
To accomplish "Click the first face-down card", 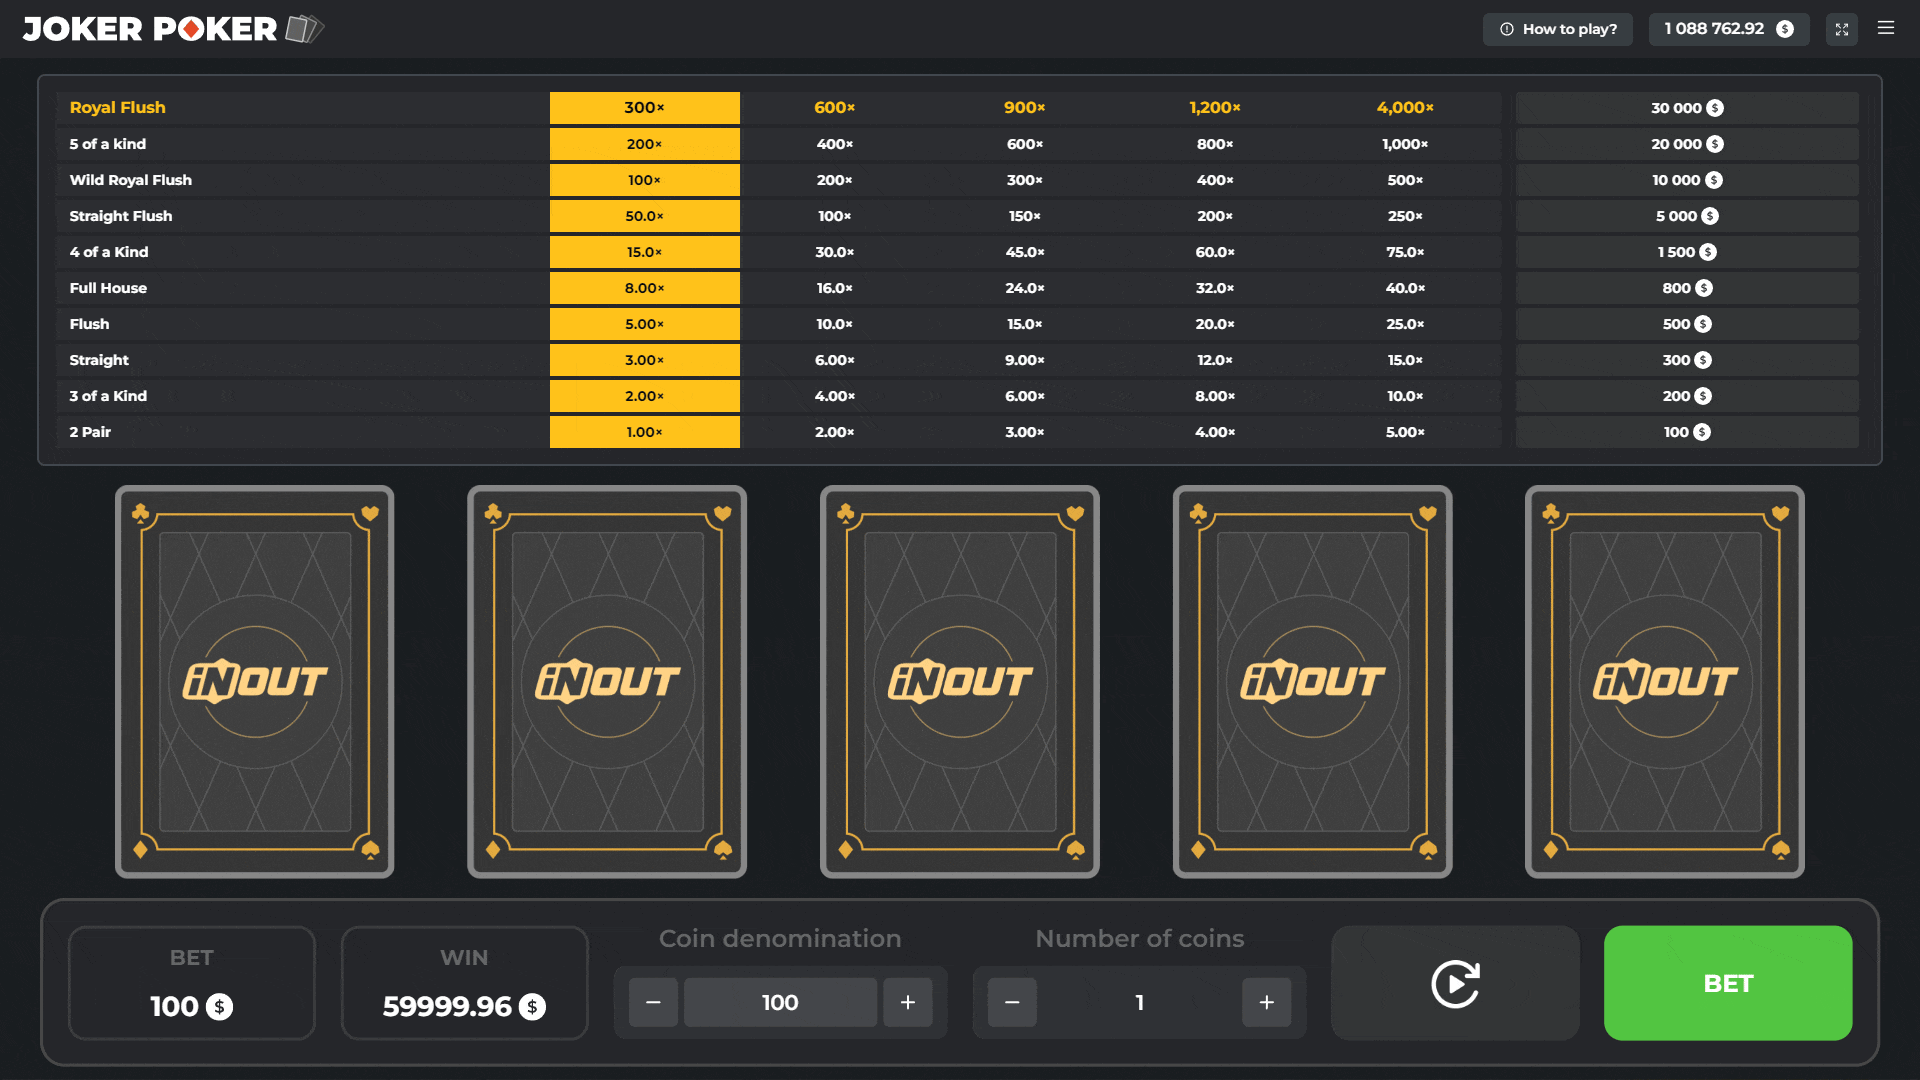I will 255,682.
